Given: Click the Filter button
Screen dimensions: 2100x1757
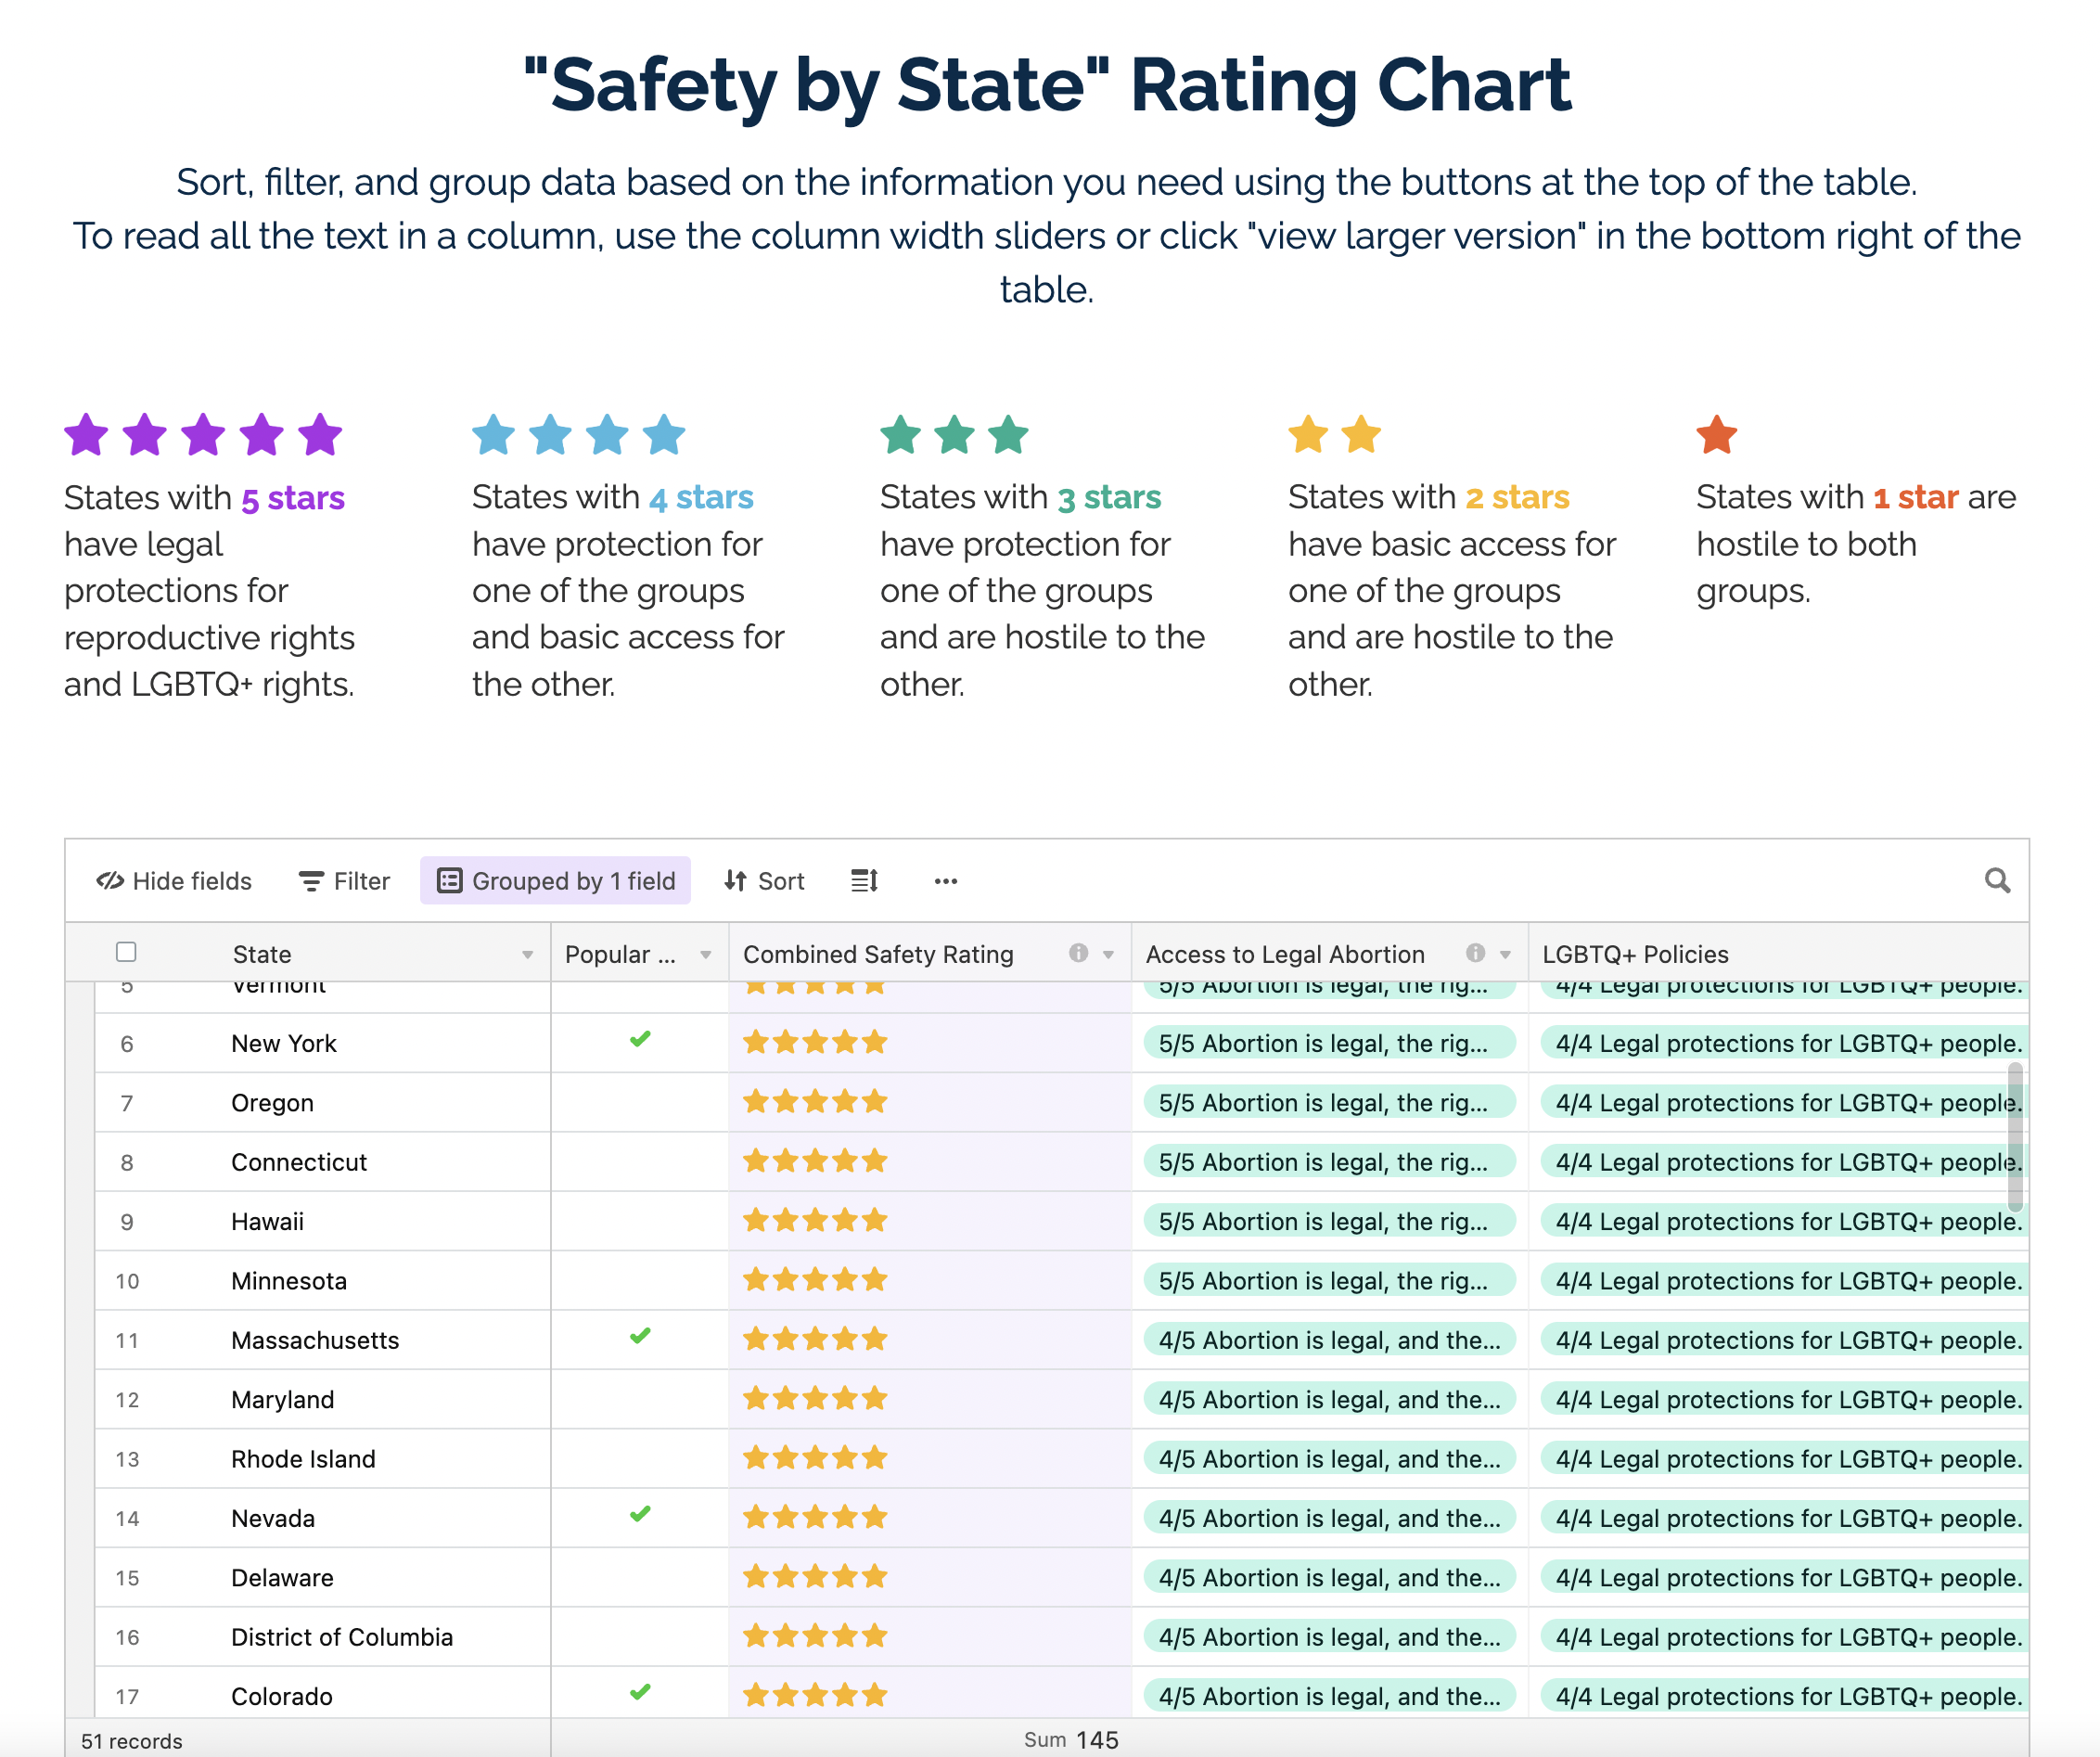Looking at the screenshot, I should (343, 883).
